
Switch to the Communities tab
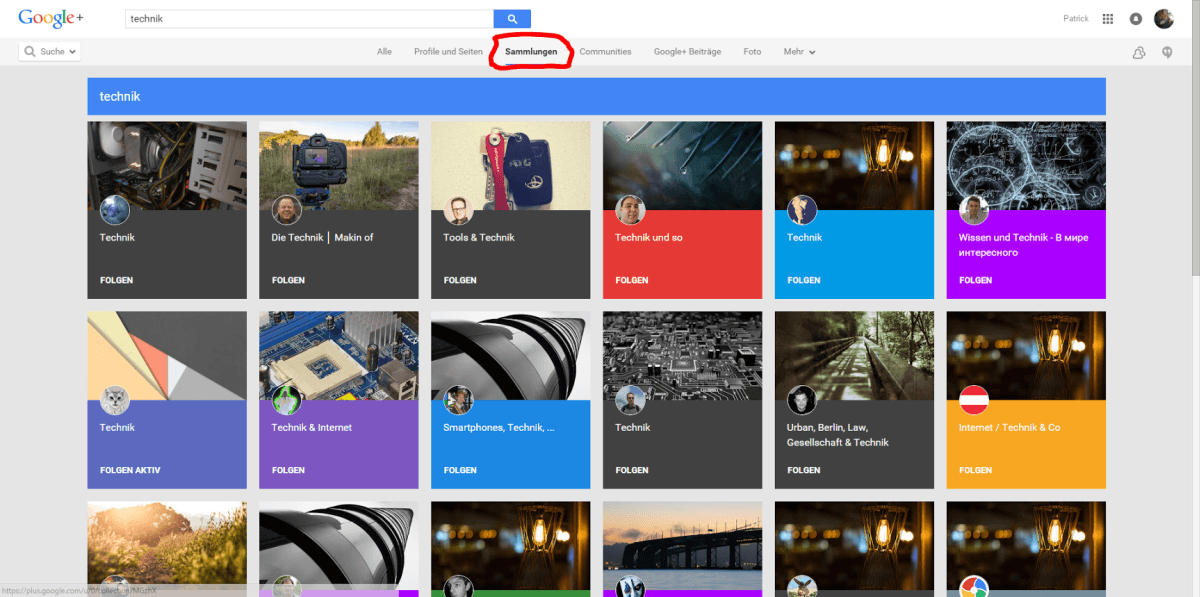[605, 52]
